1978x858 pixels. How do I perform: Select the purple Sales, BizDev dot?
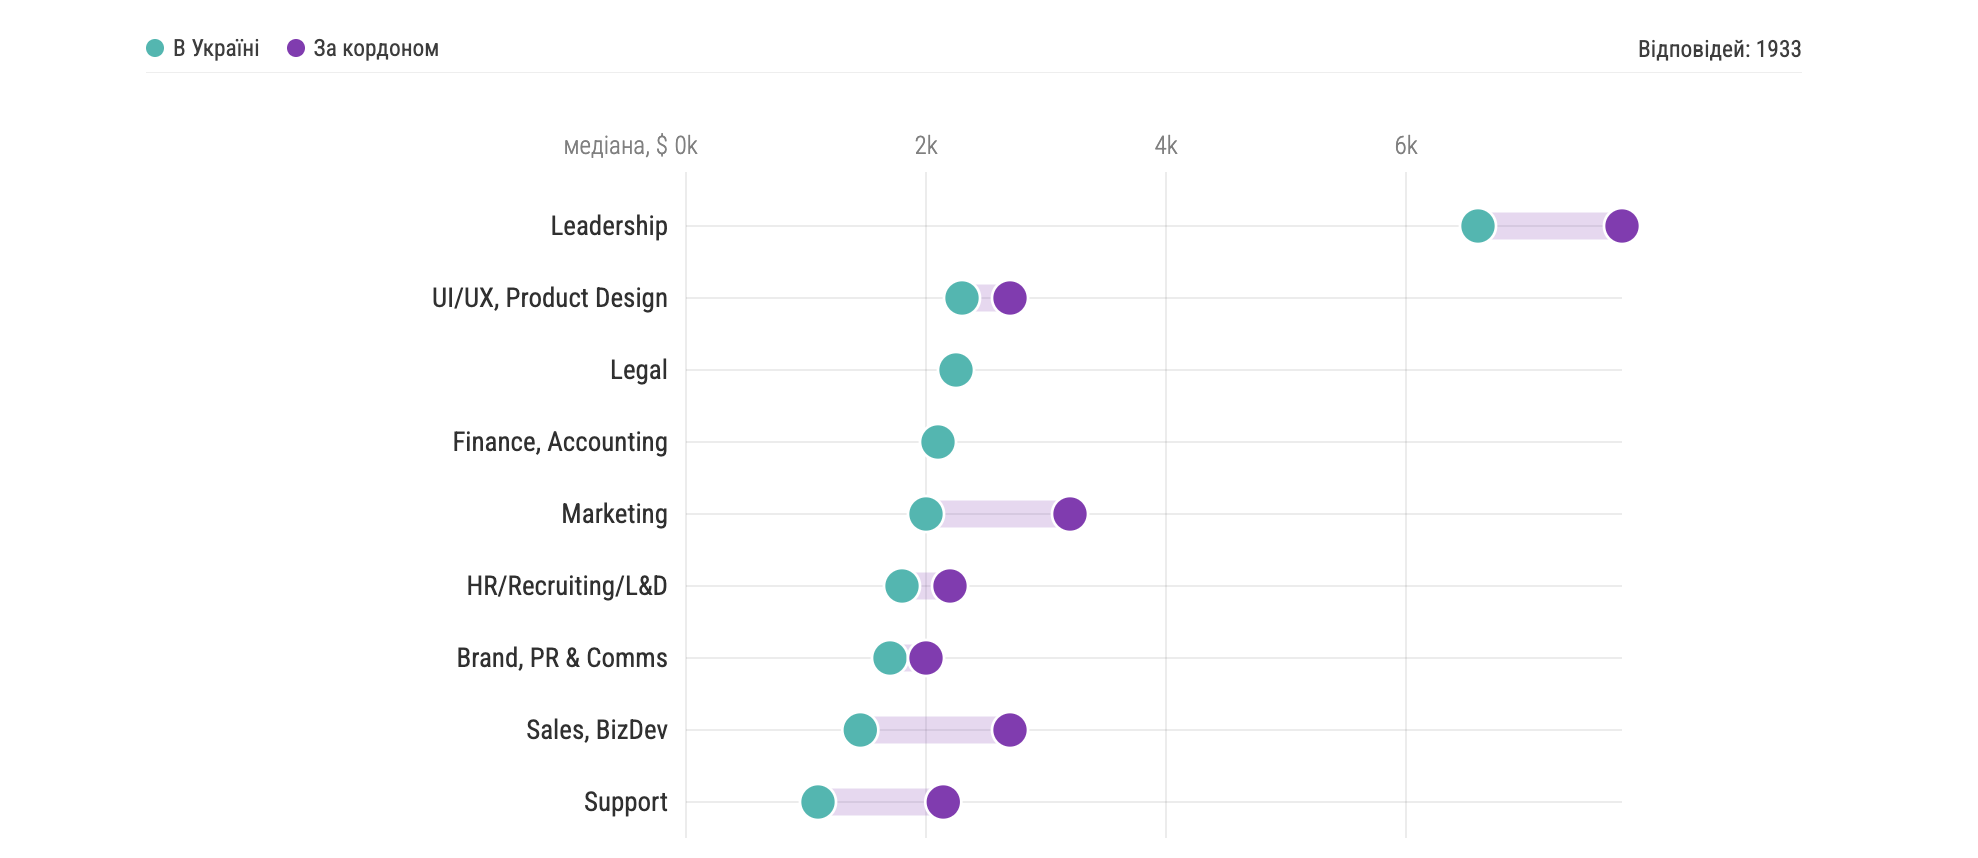[x=1010, y=730]
